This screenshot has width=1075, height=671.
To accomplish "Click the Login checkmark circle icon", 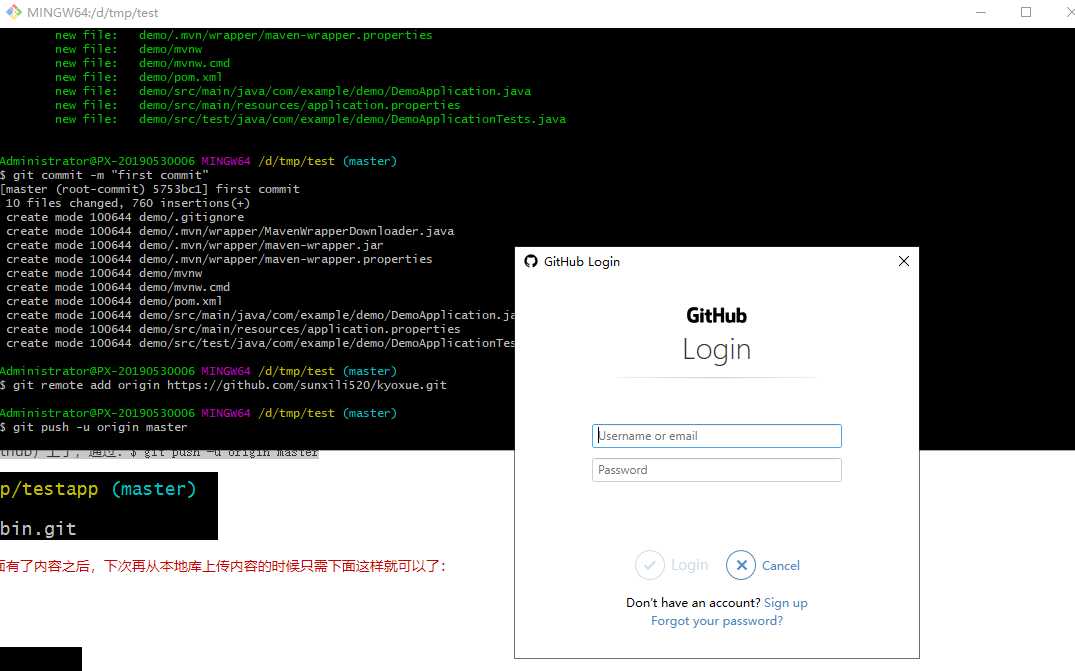I will click(x=650, y=565).
